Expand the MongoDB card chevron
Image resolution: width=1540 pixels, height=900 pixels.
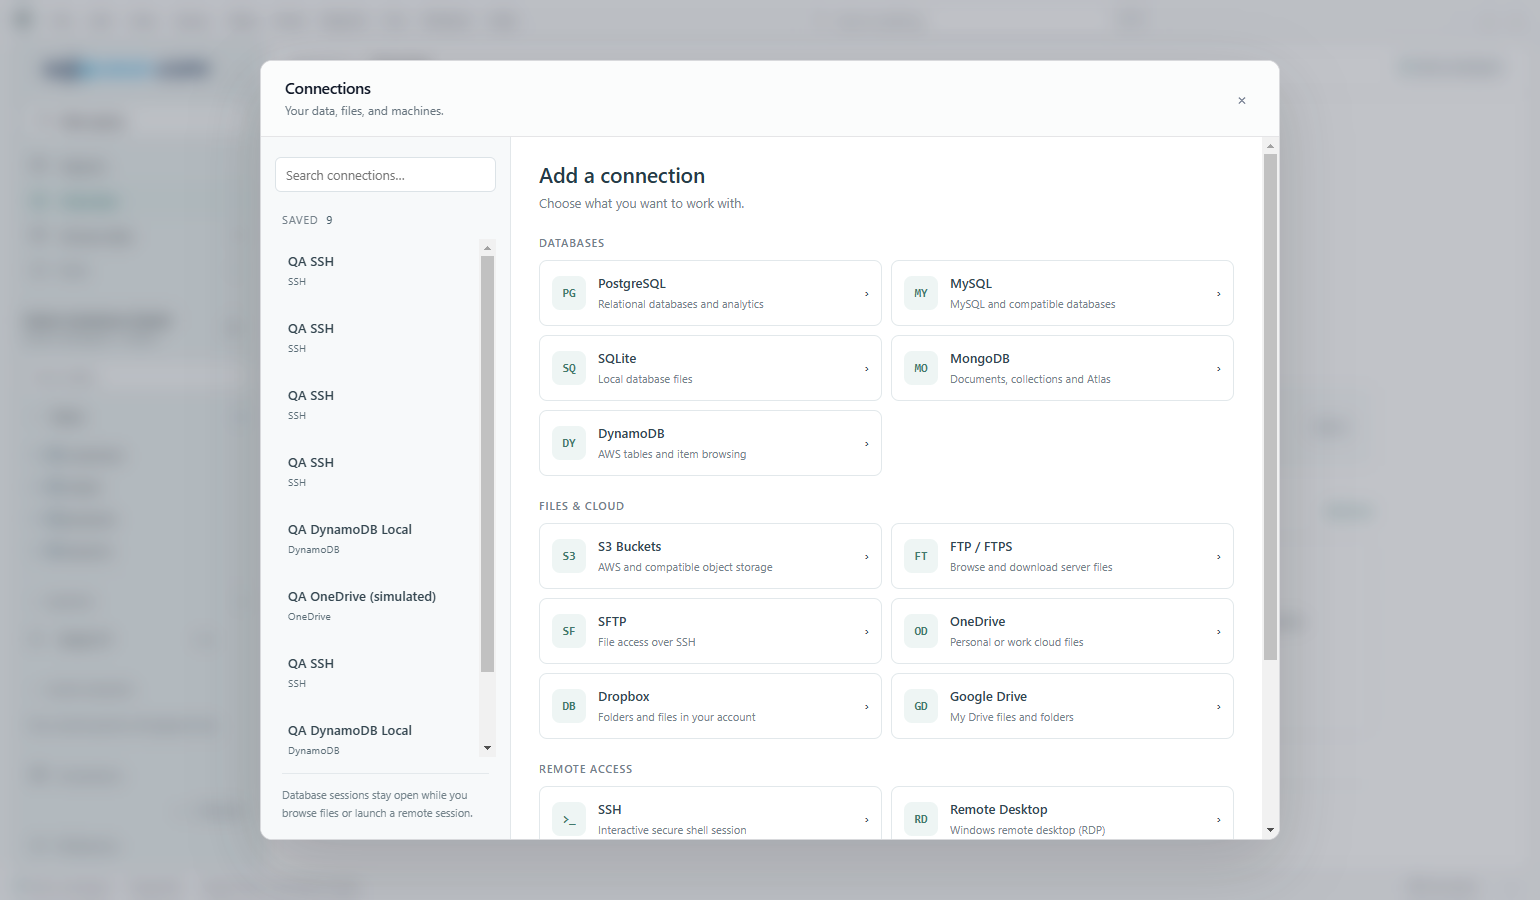tap(1218, 369)
